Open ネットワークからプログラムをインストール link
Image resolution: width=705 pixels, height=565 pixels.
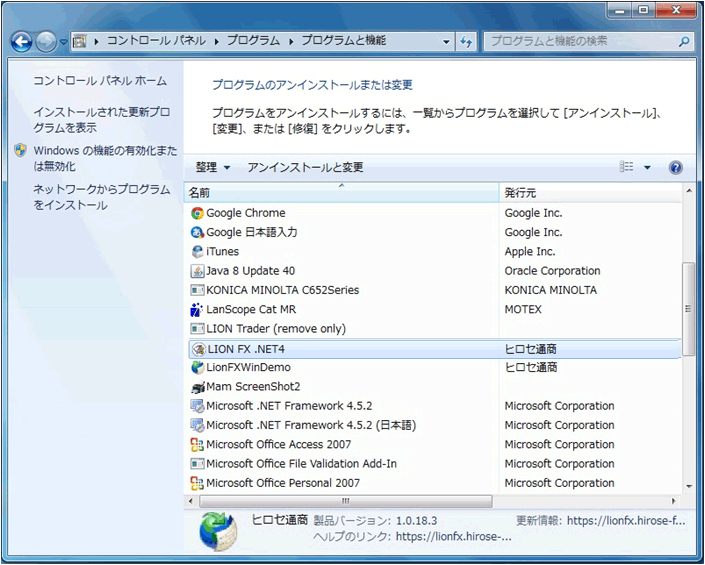(102, 197)
